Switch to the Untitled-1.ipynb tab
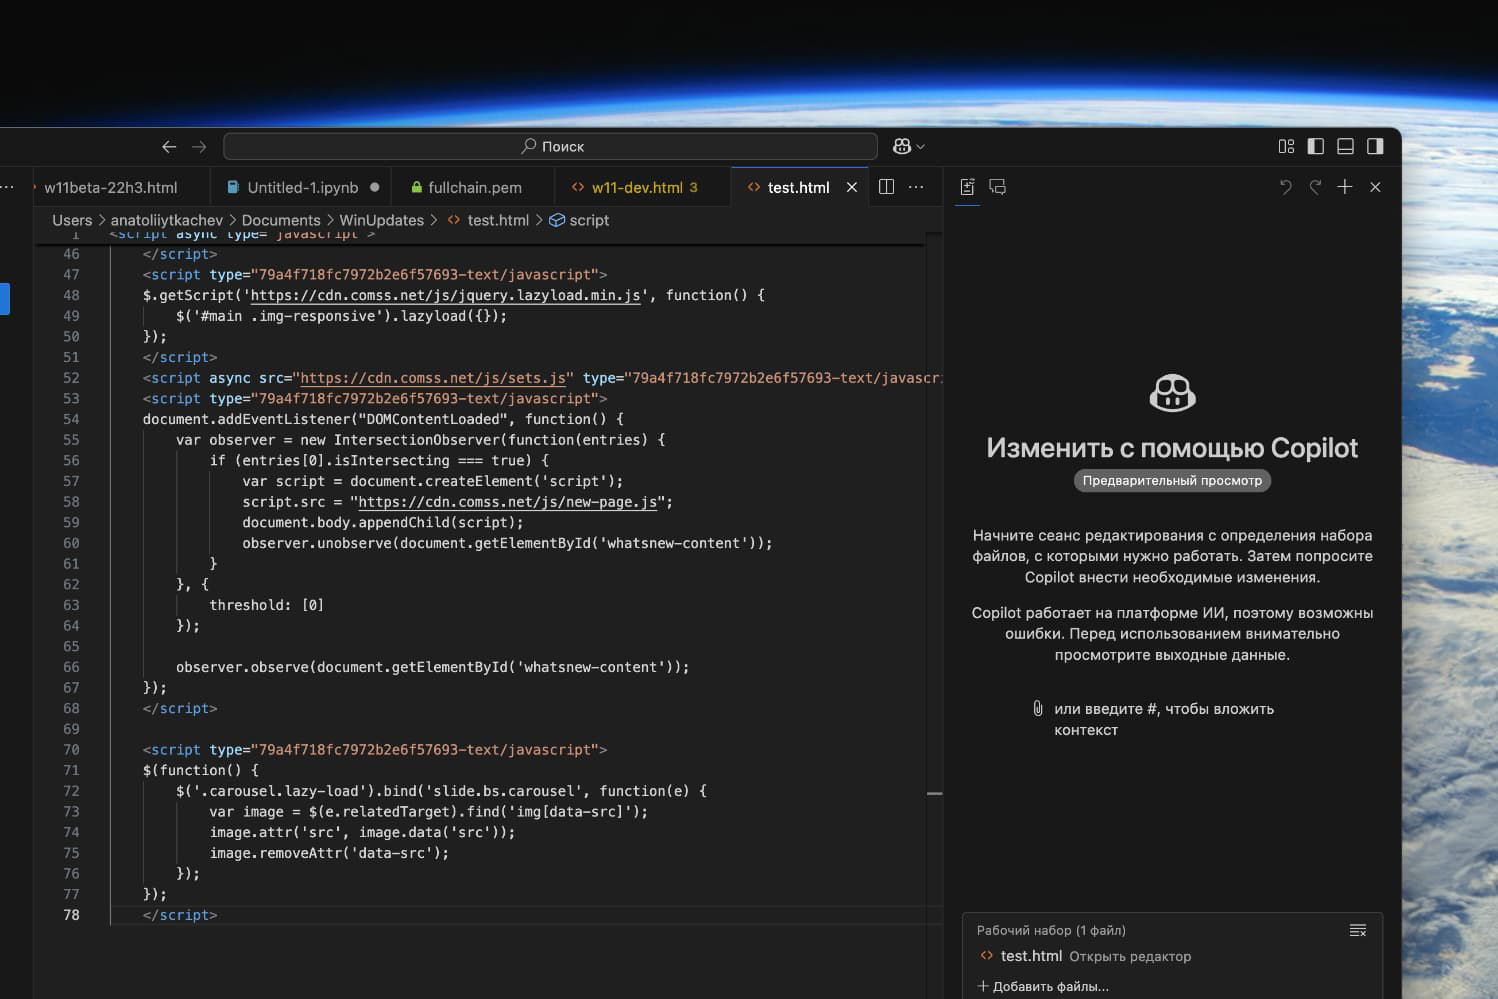The image size is (1498, 999). 303,187
